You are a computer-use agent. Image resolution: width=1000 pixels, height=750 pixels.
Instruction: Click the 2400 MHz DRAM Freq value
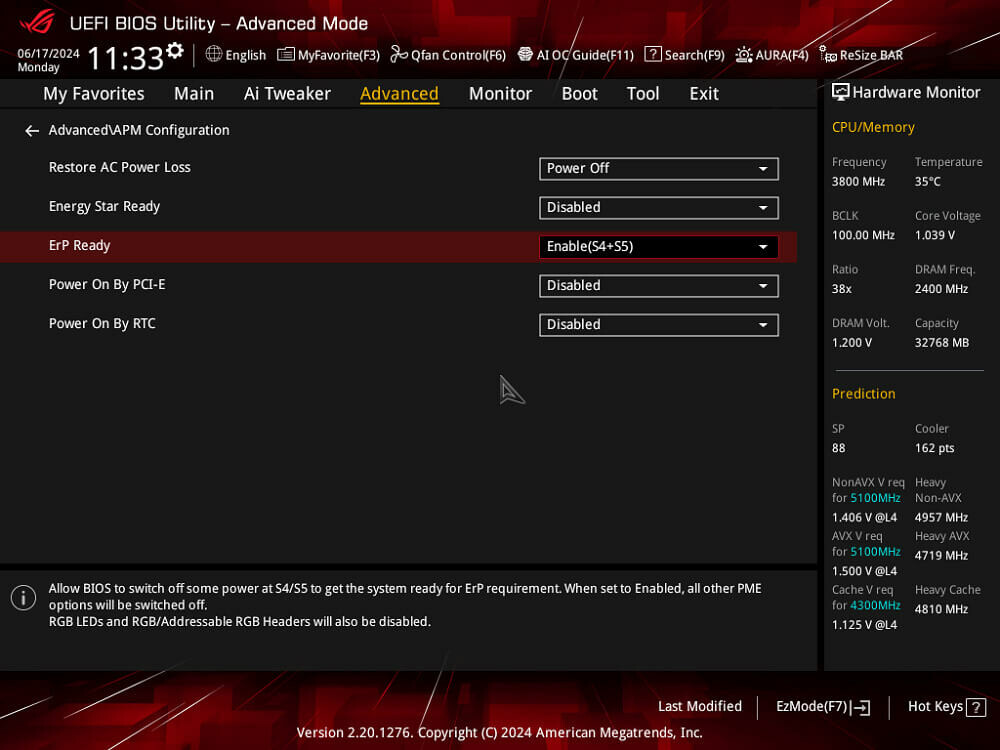941,289
